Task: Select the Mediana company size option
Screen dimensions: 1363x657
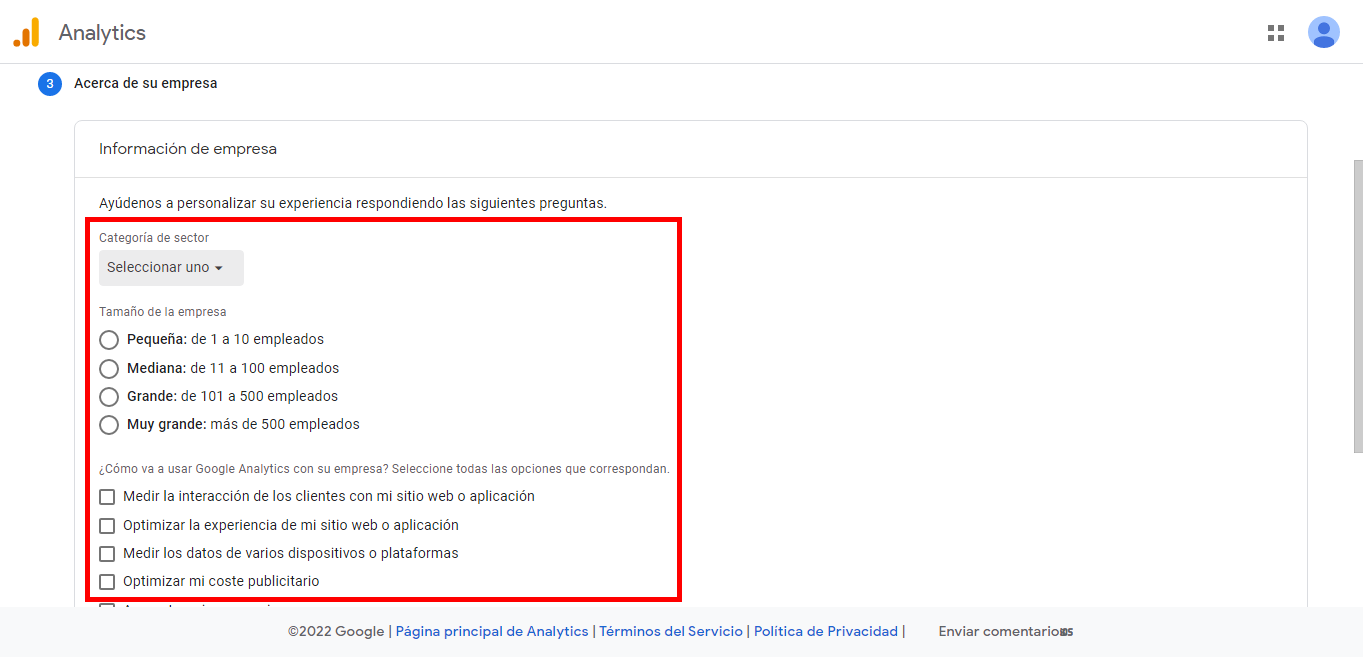Action: tap(109, 368)
